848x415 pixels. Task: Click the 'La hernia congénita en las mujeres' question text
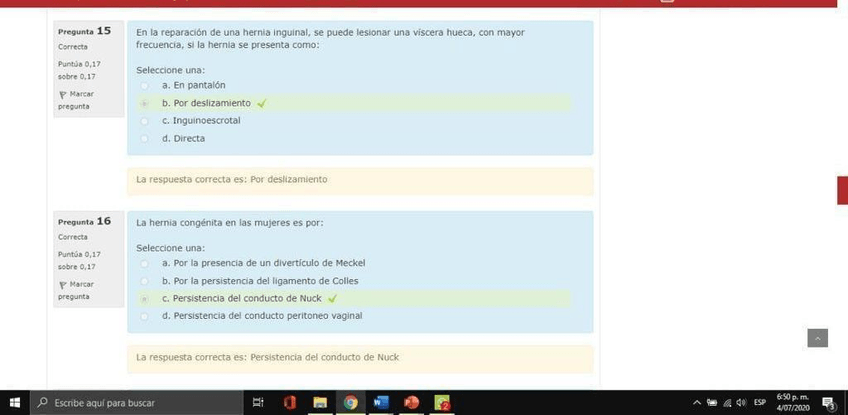point(230,223)
